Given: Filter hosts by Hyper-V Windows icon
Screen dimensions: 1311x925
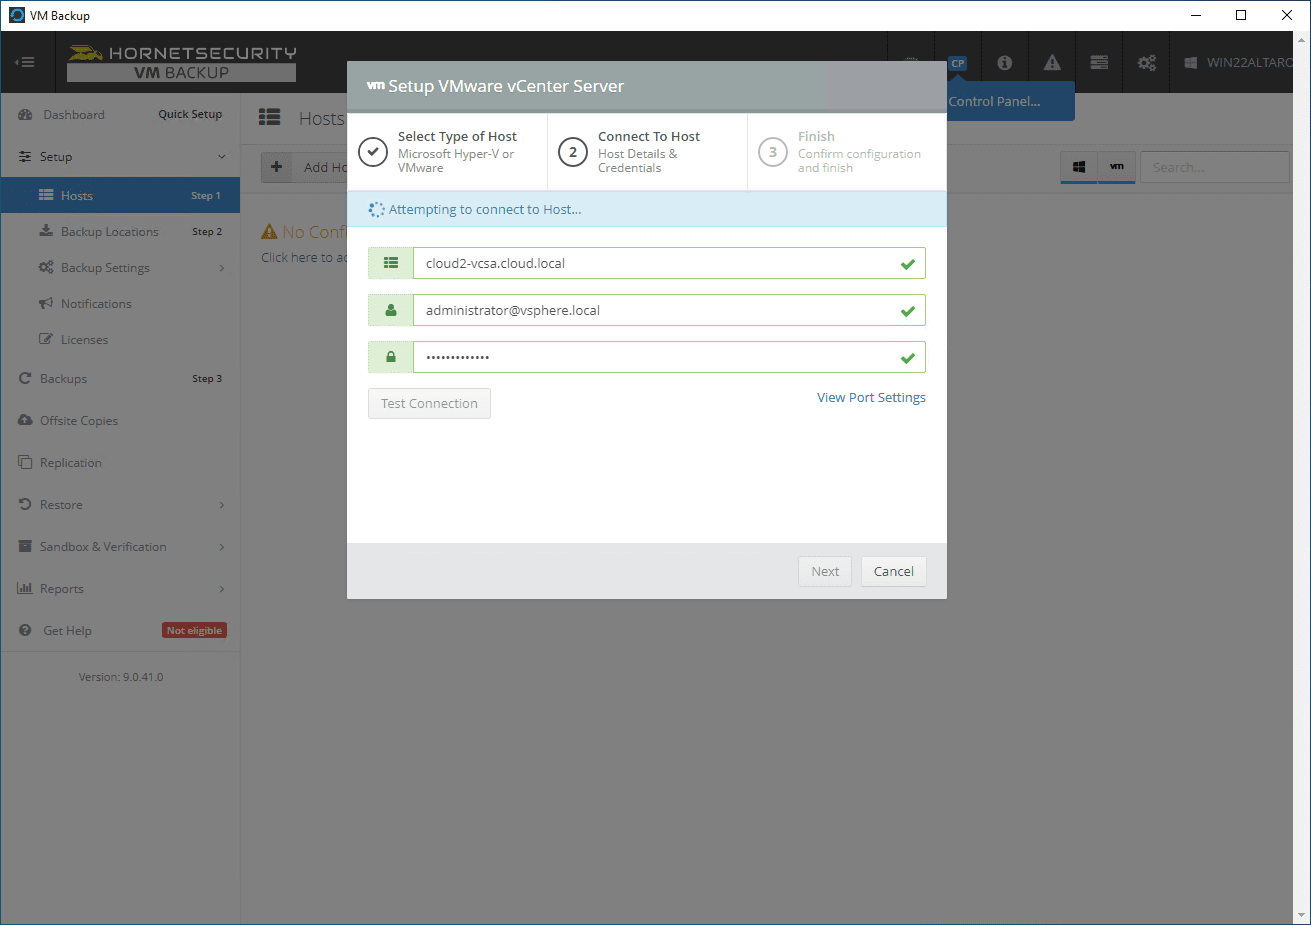Looking at the screenshot, I should tap(1079, 167).
